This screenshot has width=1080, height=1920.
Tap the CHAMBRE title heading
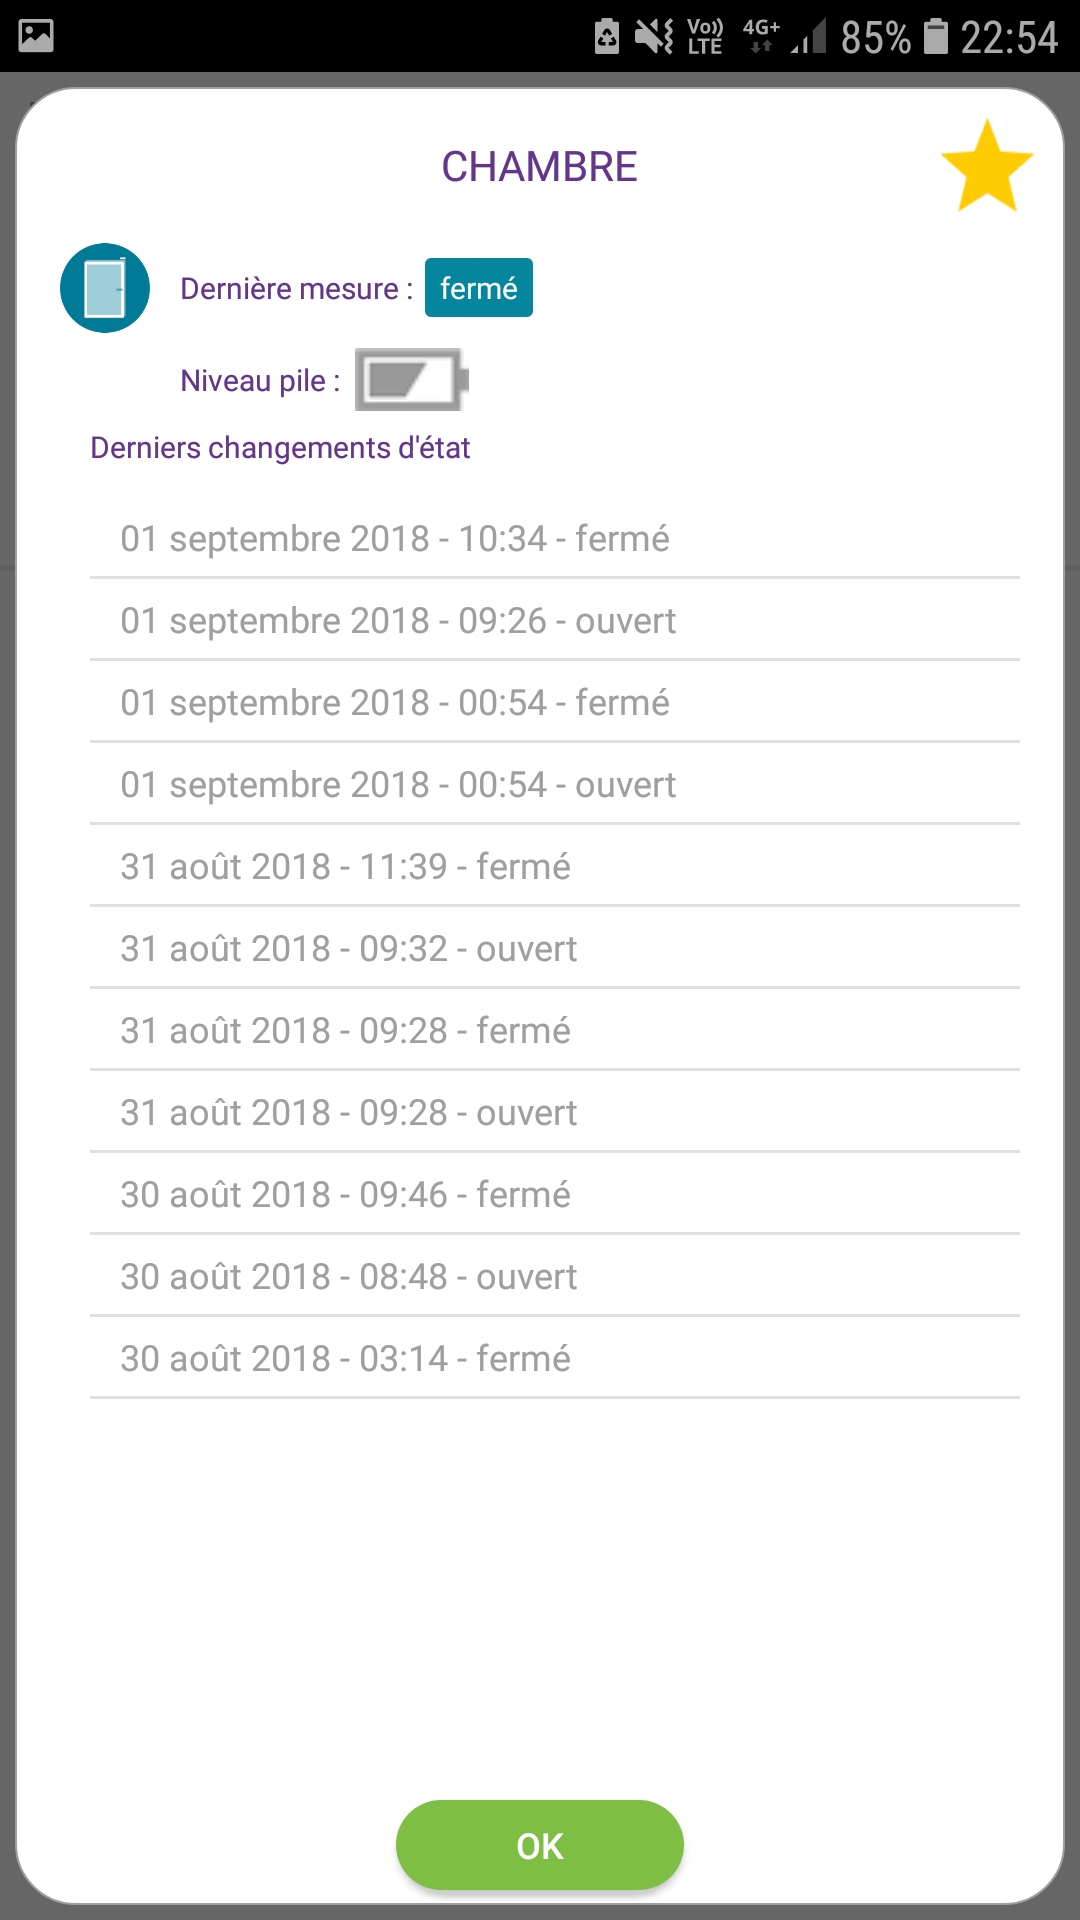tap(539, 167)
